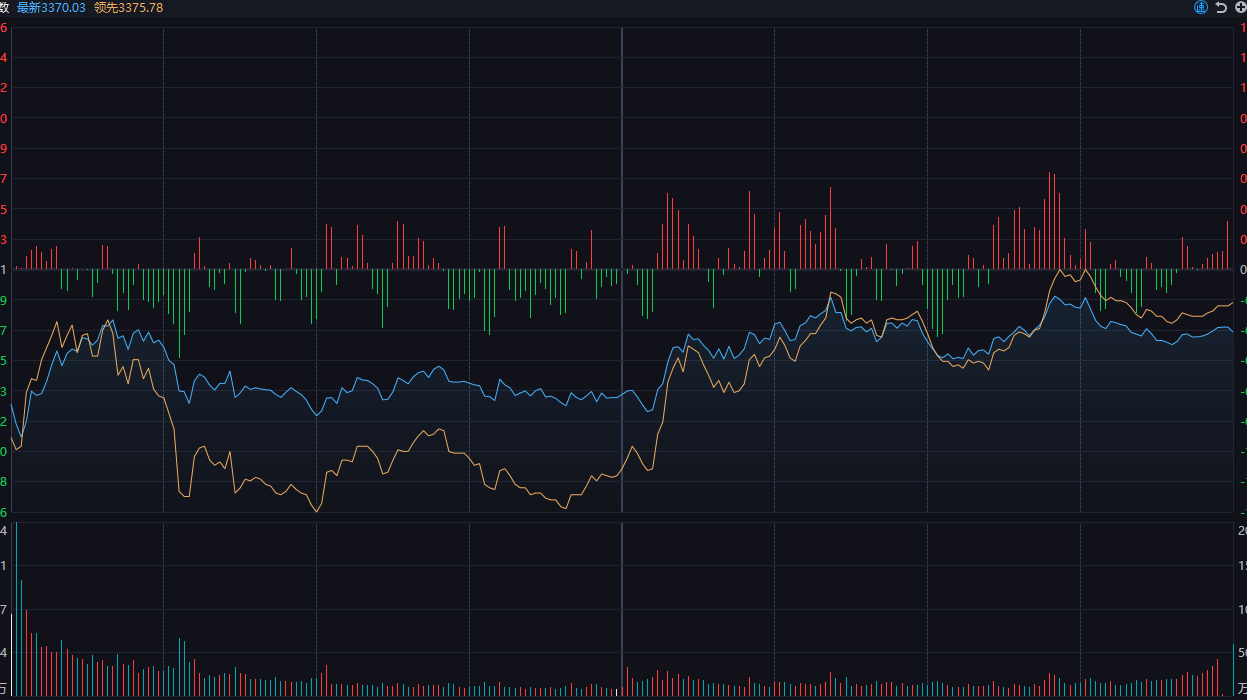Click the solid midday vertical divider line

622,300
